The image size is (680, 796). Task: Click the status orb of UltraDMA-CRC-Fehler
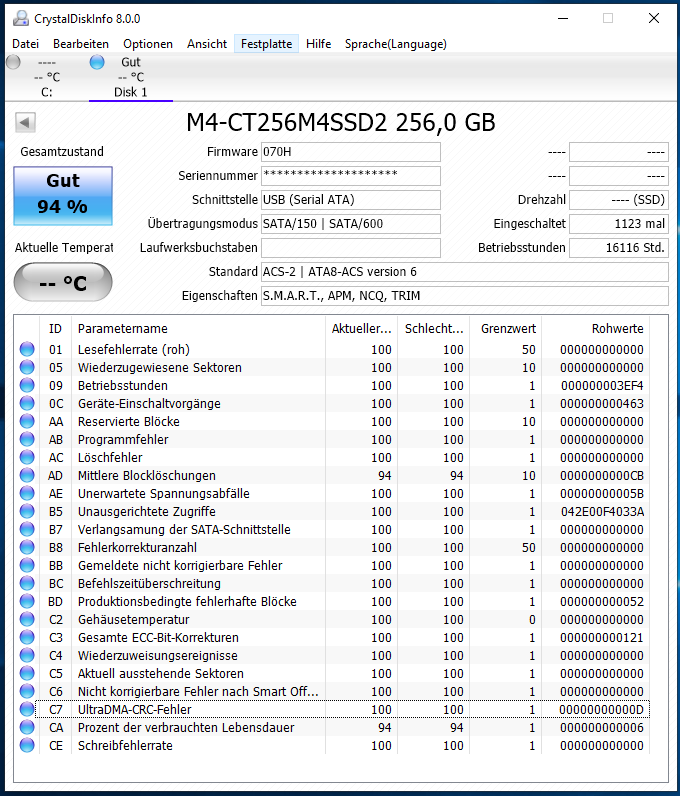(x=27, y=709)
